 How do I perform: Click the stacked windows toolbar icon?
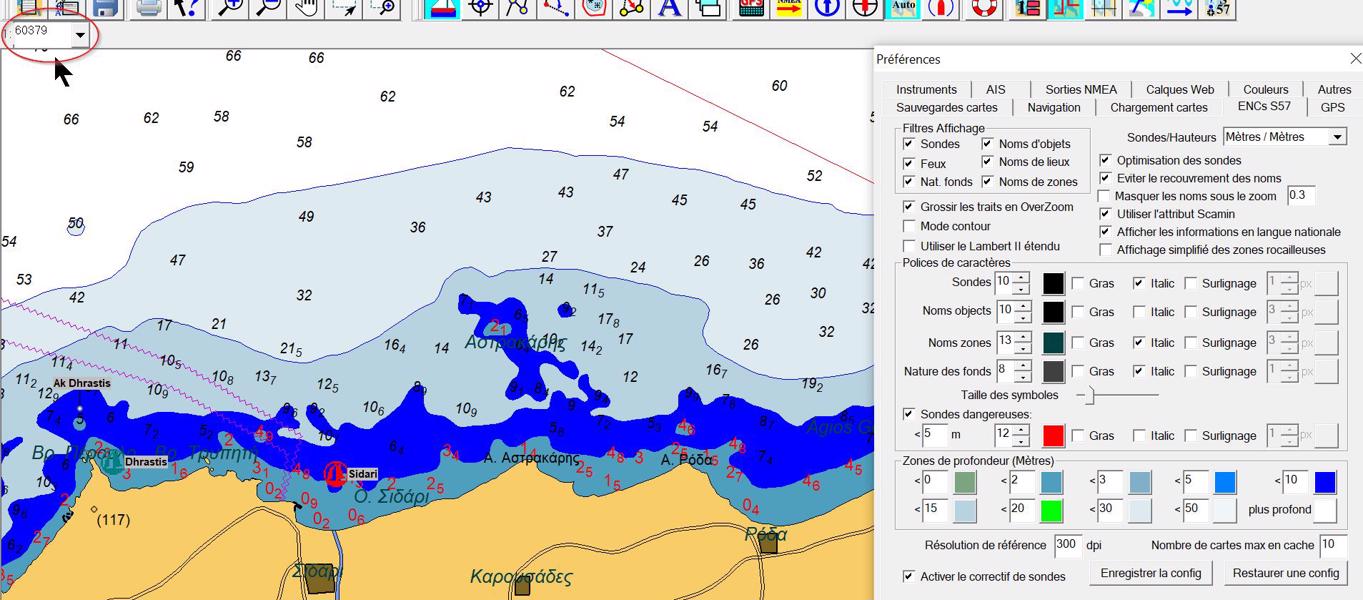pos(708,8)
